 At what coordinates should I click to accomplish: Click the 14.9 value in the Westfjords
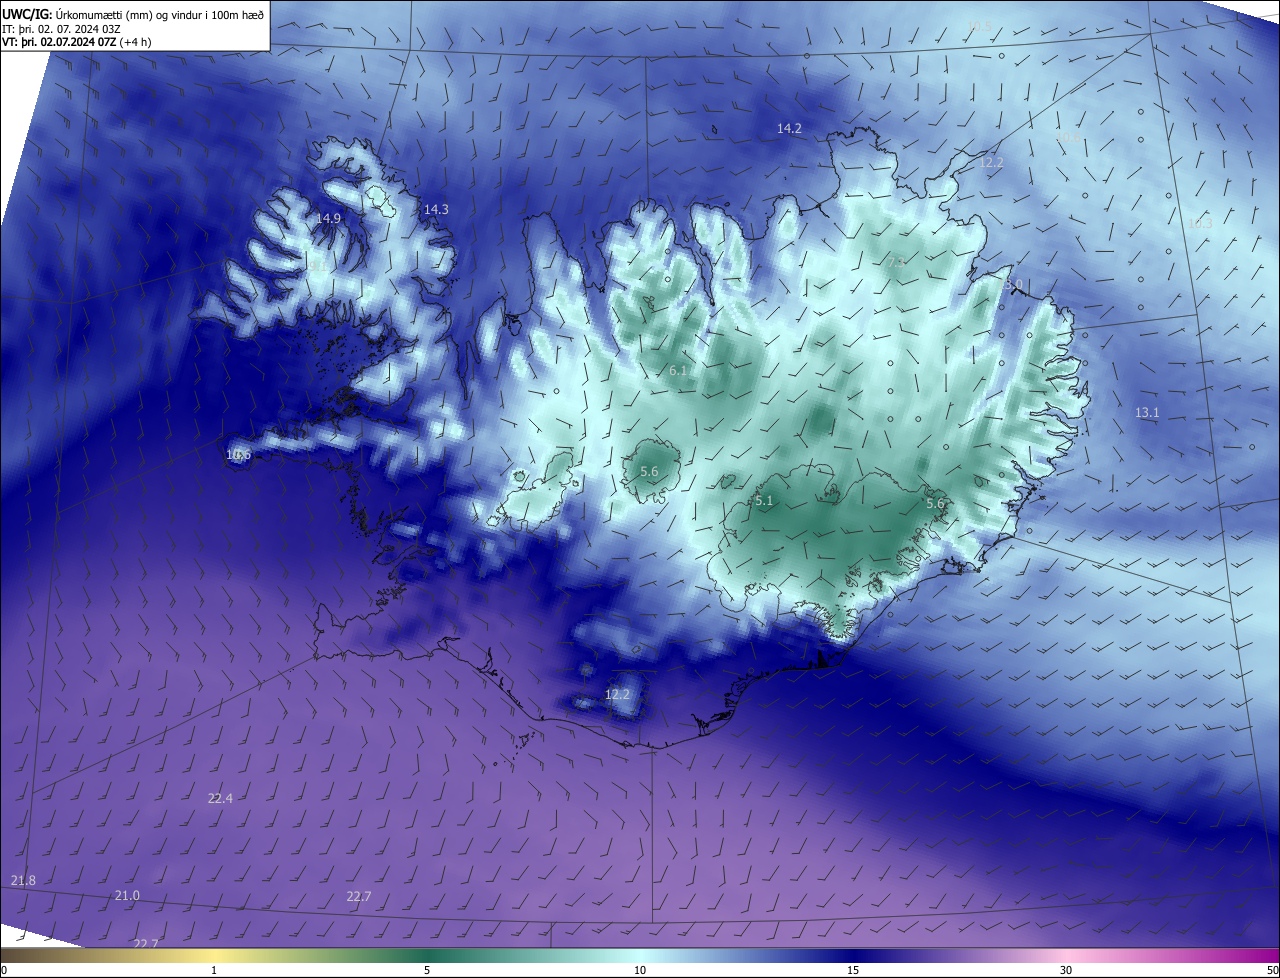pyautogui.click(x=328, y=218)
